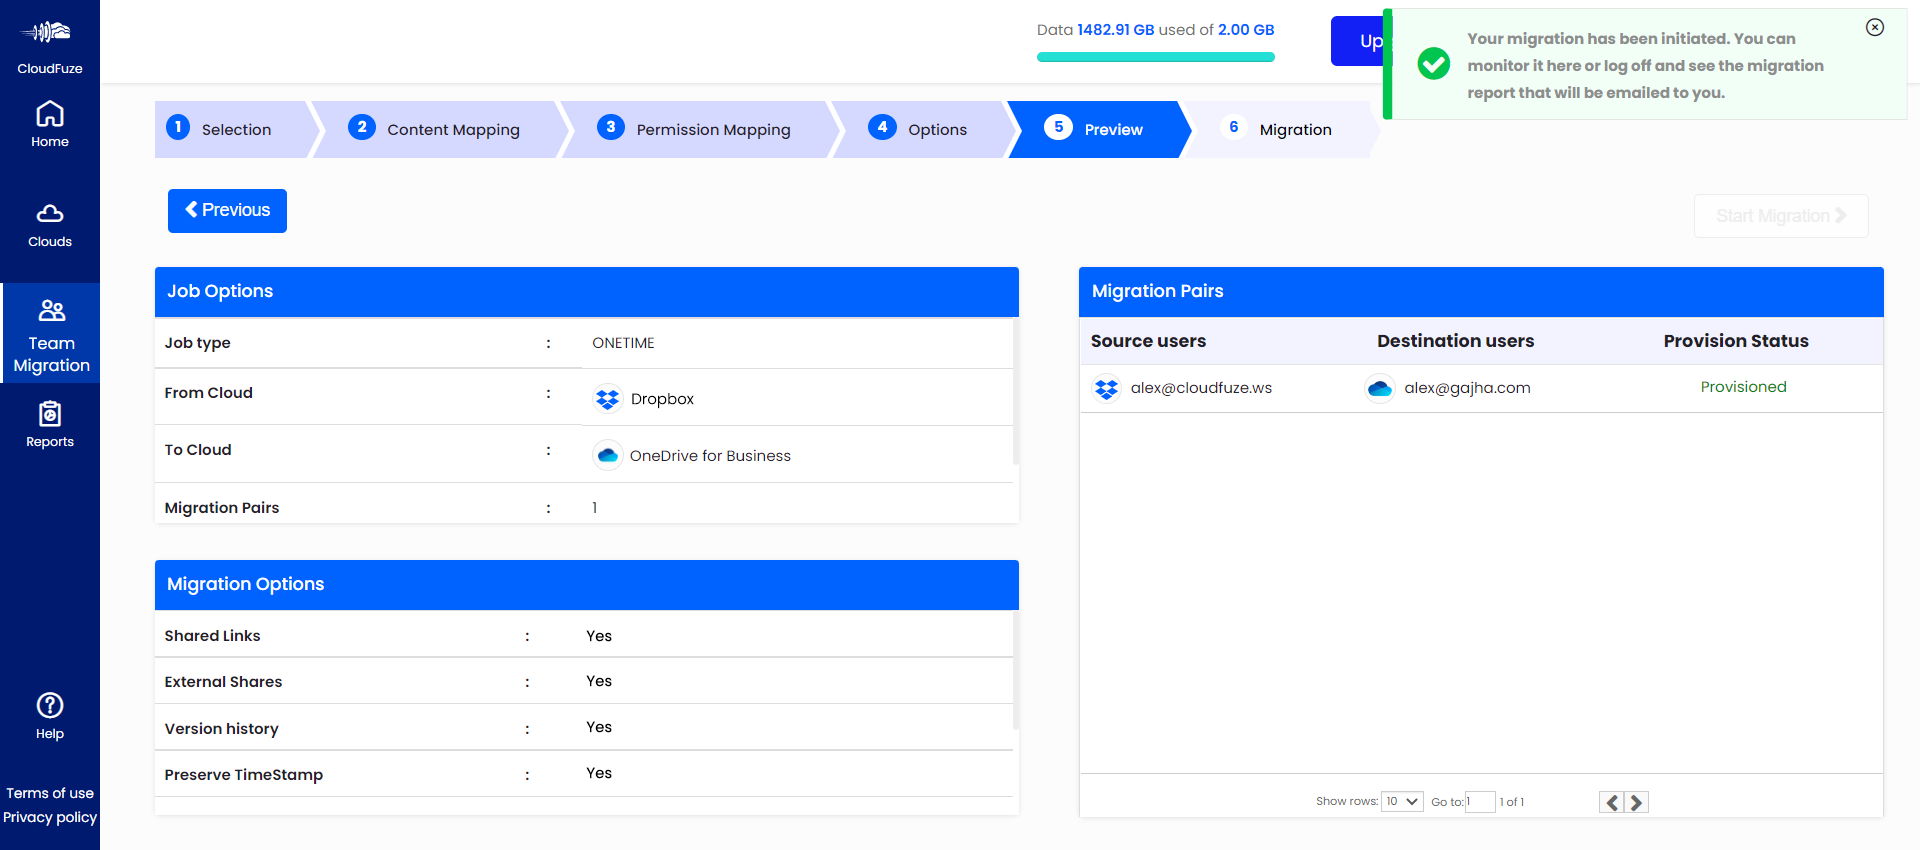Click the Start Migration button

click(1780, 216)
